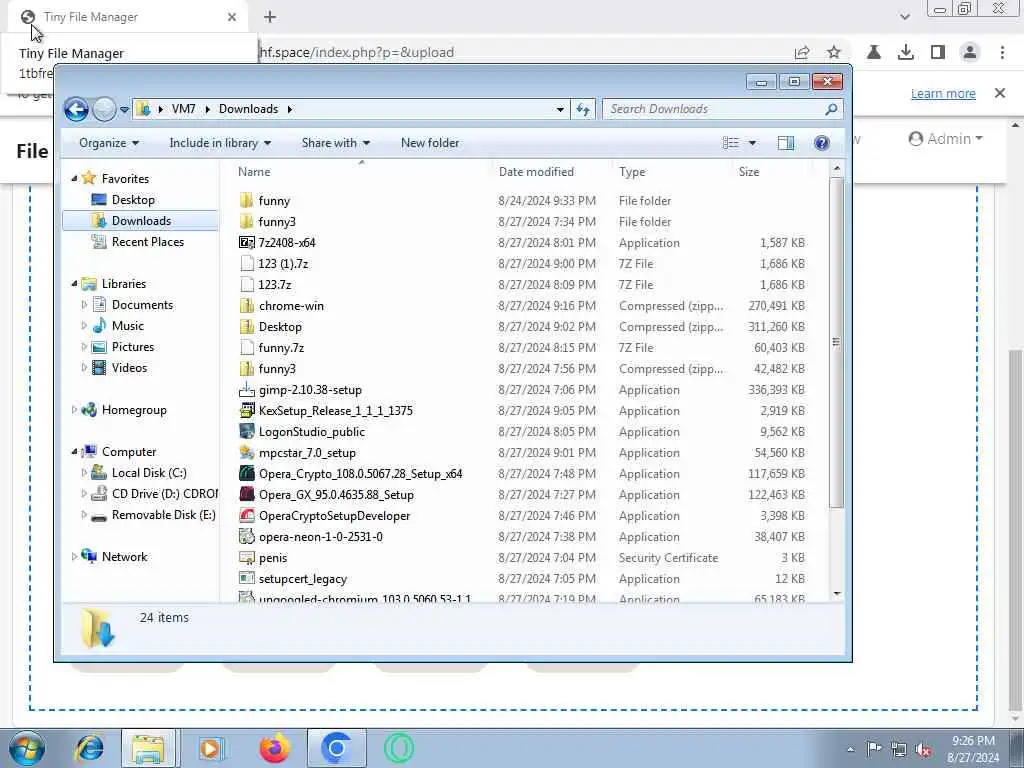Select Downloads in the Favorites list
1024x768 pixels.
point(140,221)
